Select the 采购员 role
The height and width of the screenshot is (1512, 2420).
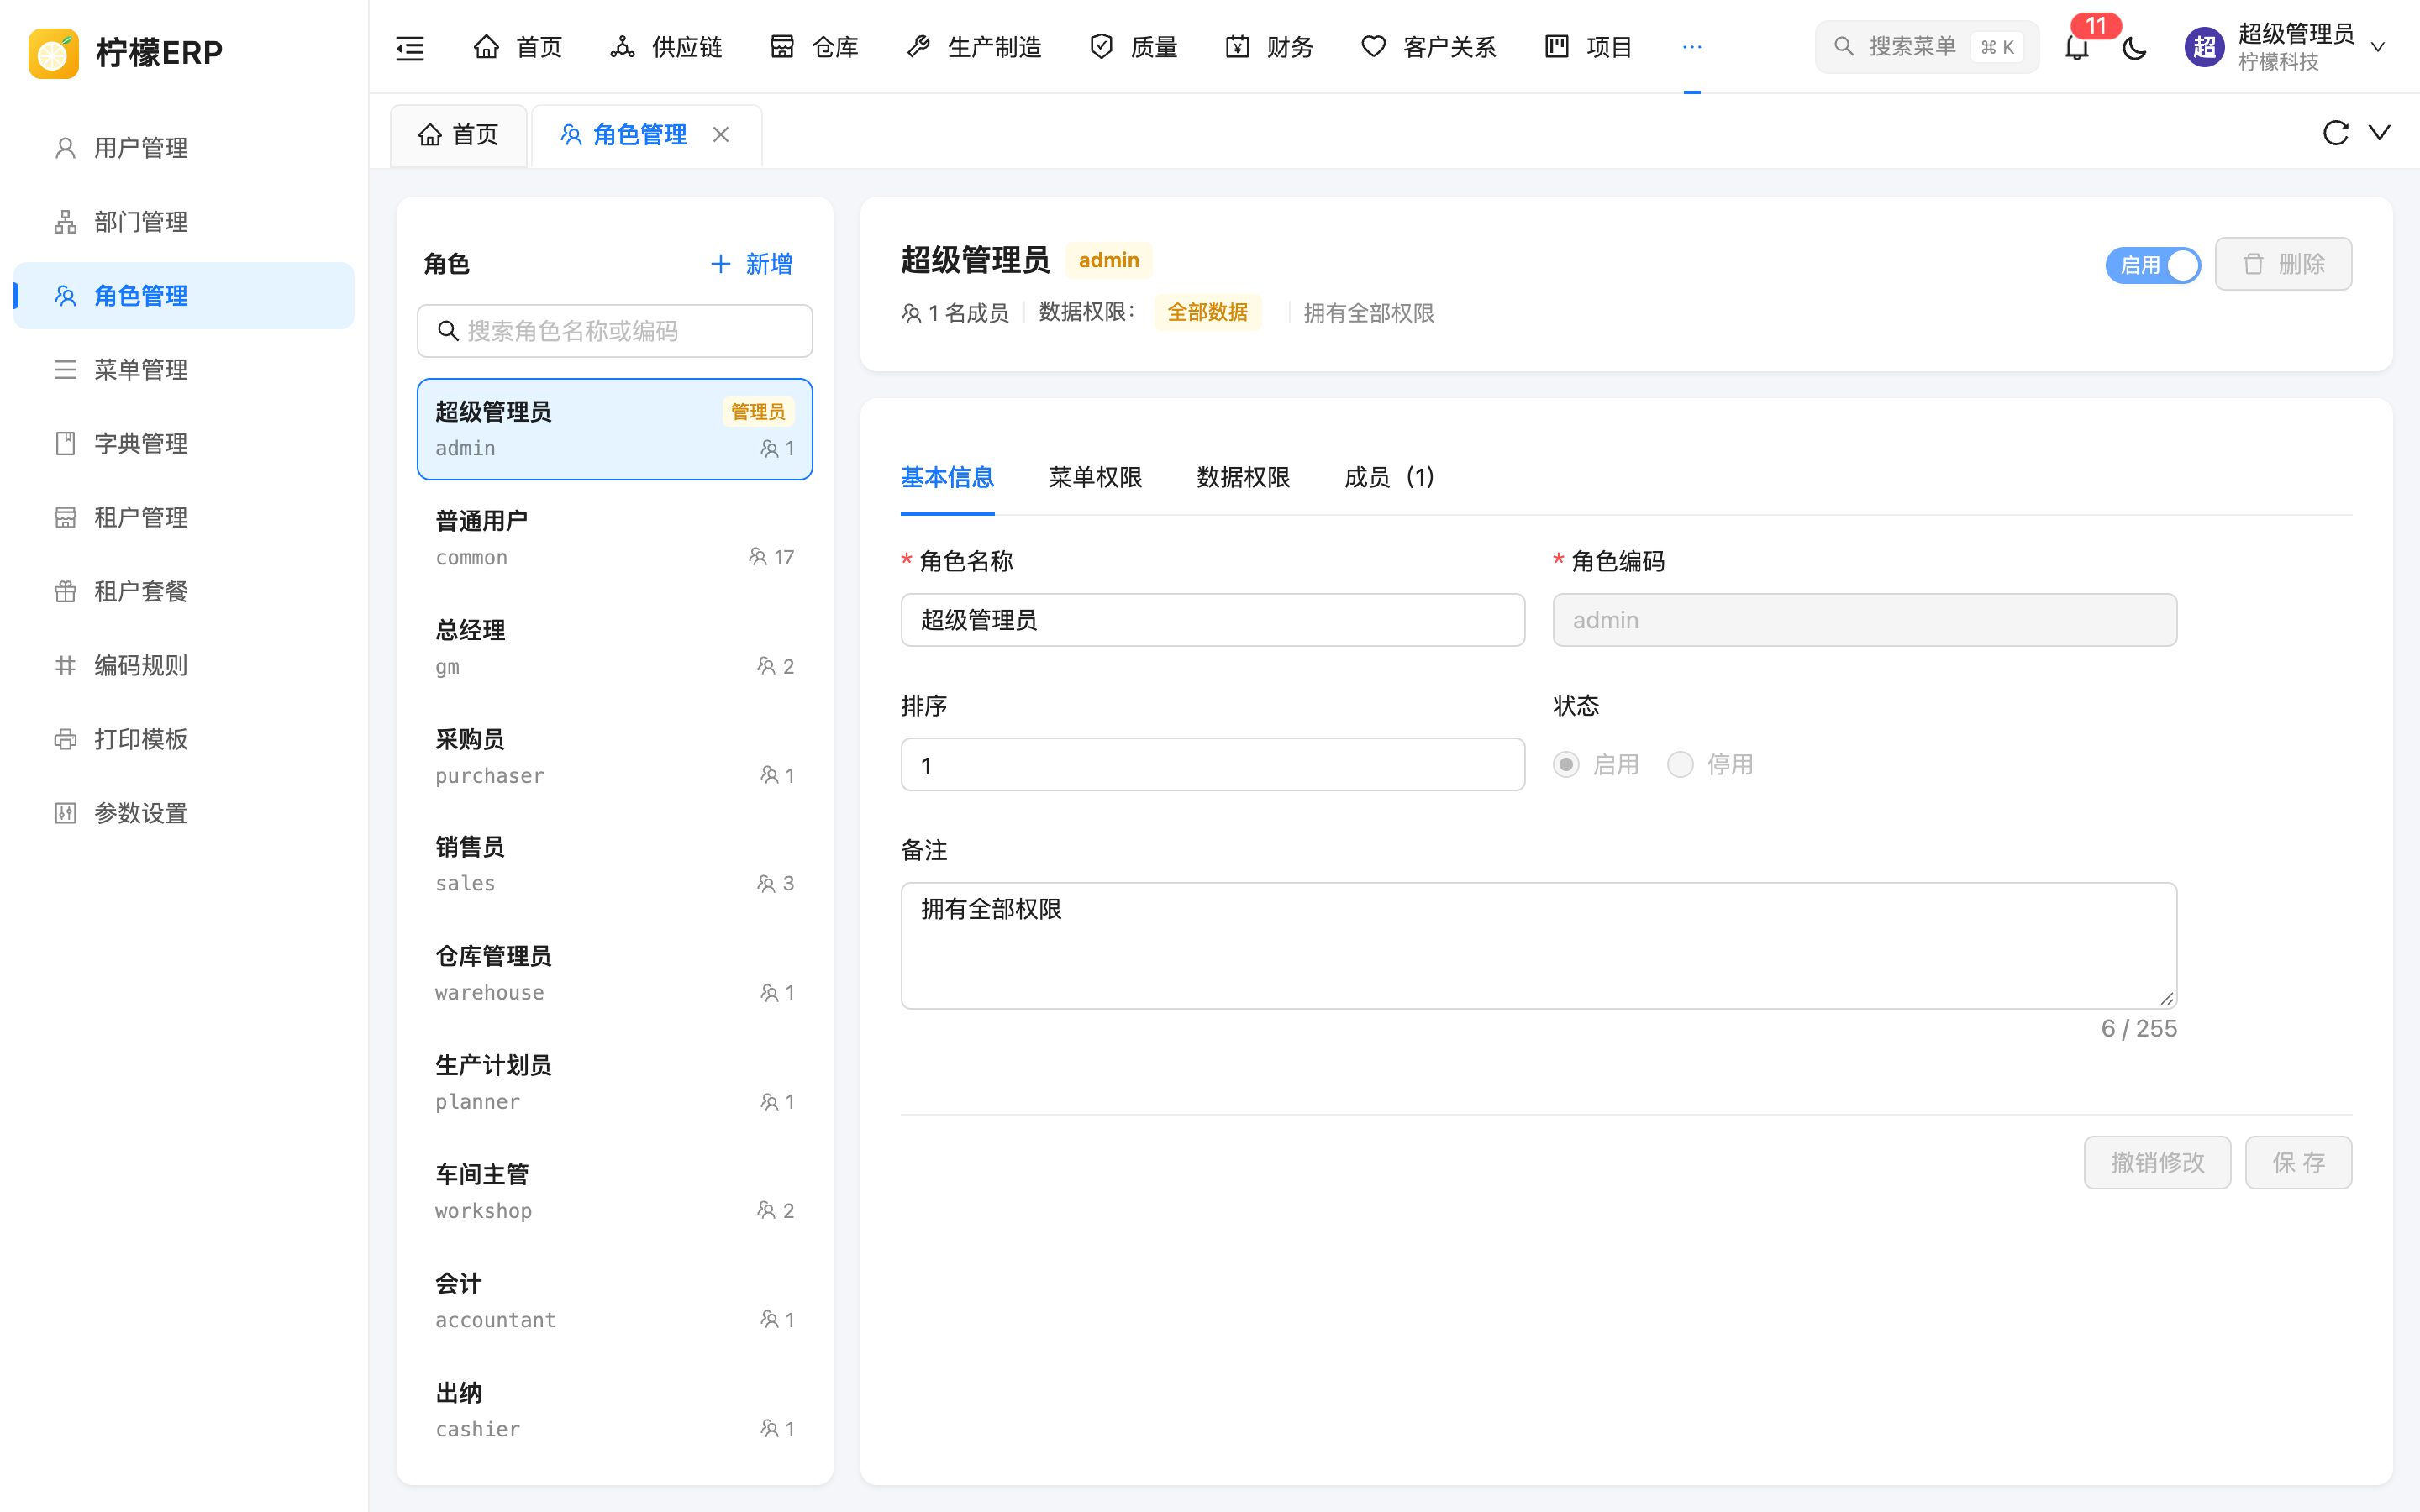614,756
